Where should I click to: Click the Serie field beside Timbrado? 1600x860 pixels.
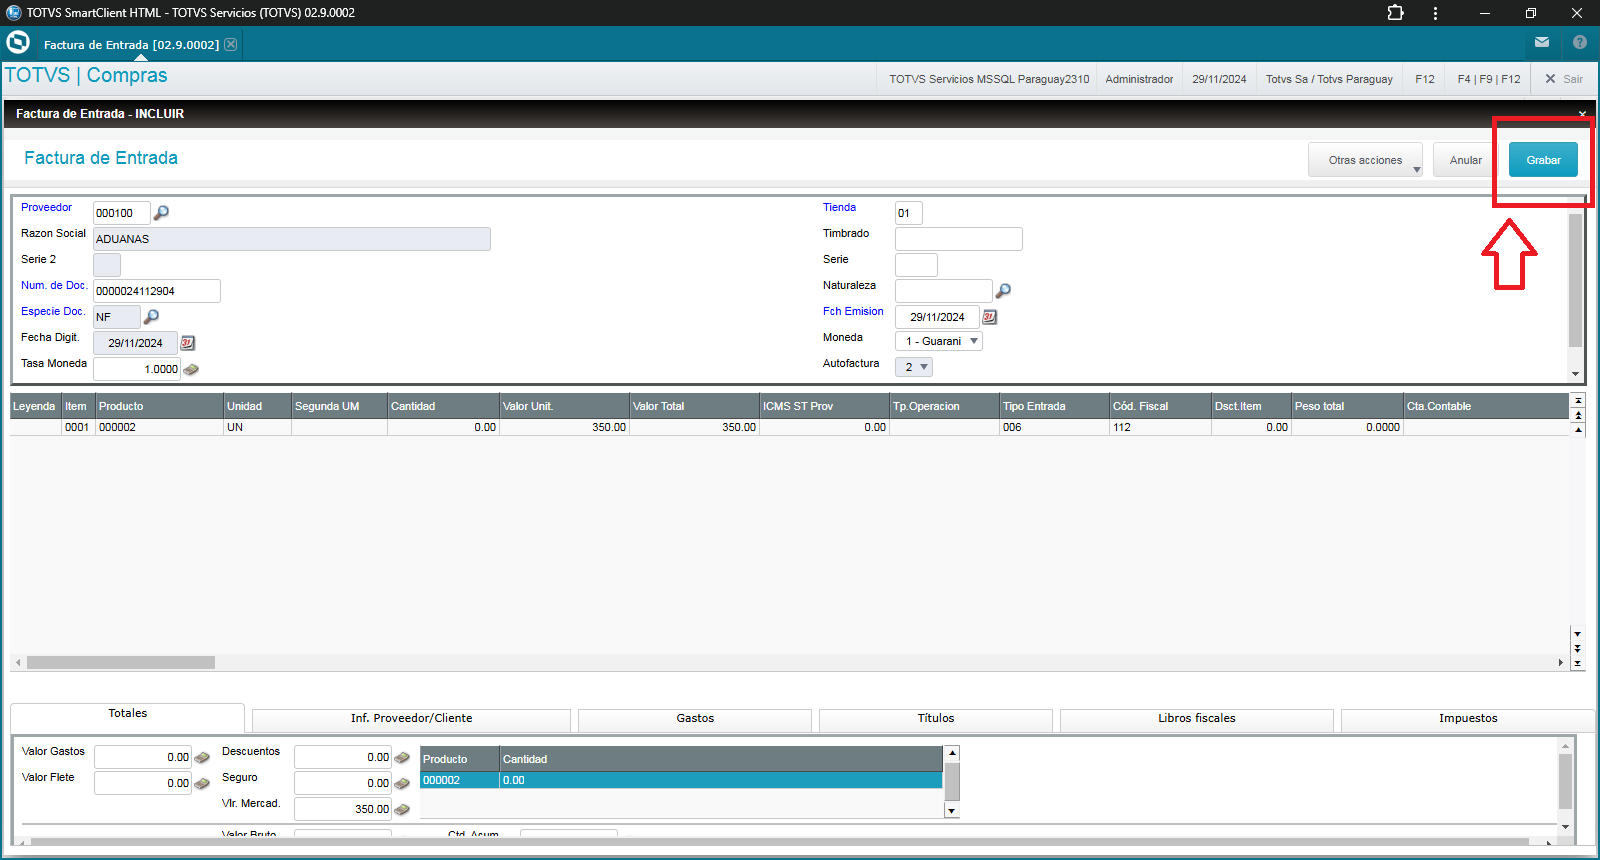click(x=916, y=265)
